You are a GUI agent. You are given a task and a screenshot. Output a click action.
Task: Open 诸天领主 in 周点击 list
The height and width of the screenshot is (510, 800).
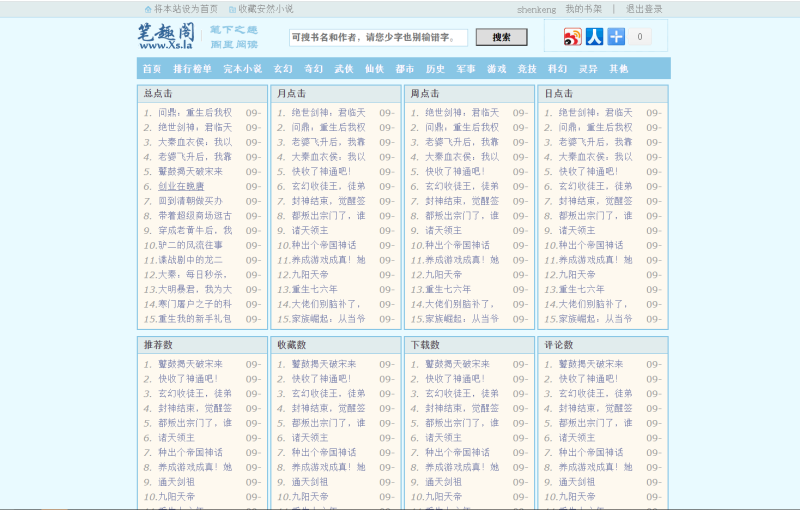pyautogui.click(x=443, y=231)
